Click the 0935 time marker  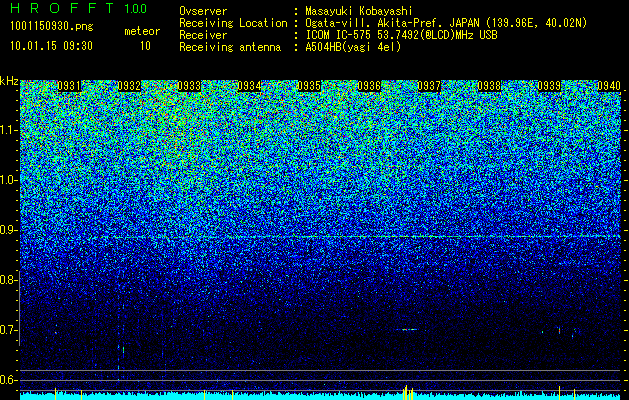309,86
